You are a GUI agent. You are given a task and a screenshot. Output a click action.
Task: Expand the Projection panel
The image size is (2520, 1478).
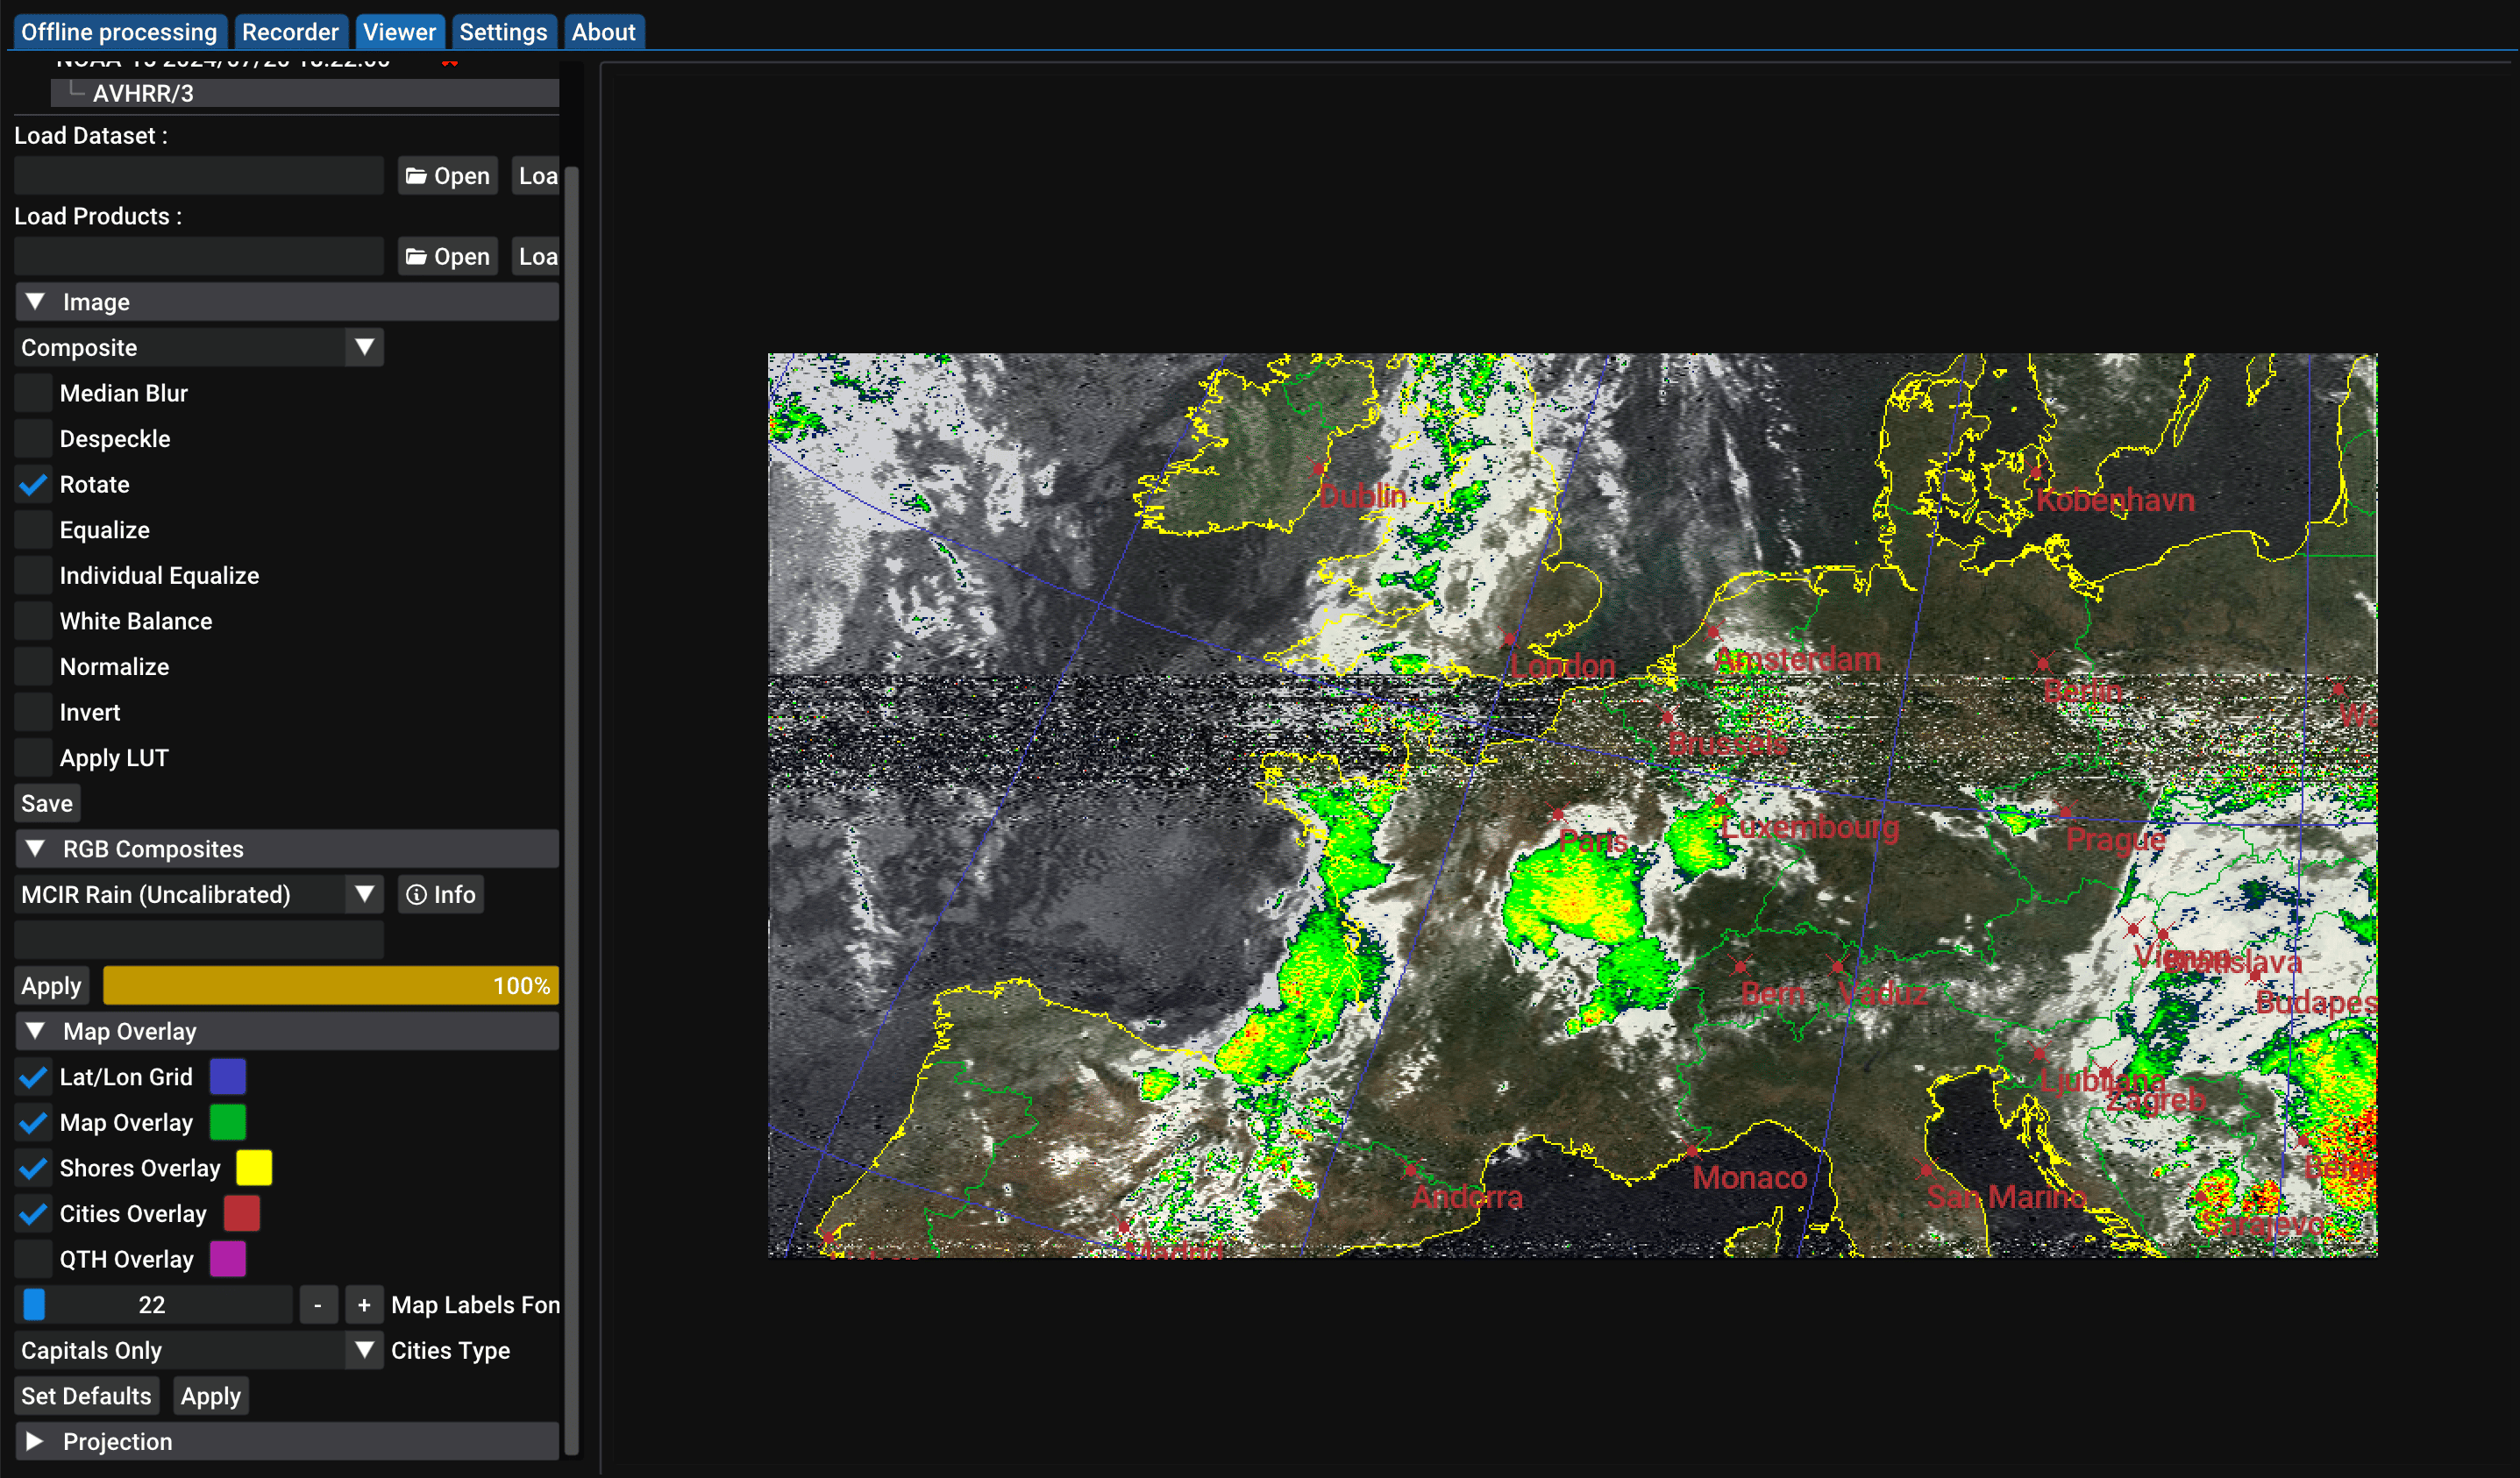point(37,1441)
